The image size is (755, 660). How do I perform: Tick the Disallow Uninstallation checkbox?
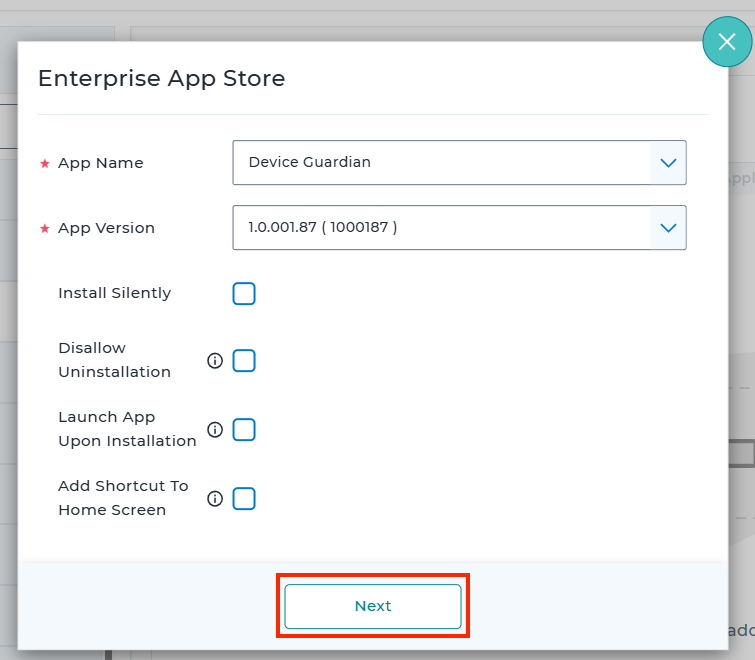(x=244, y=361)
